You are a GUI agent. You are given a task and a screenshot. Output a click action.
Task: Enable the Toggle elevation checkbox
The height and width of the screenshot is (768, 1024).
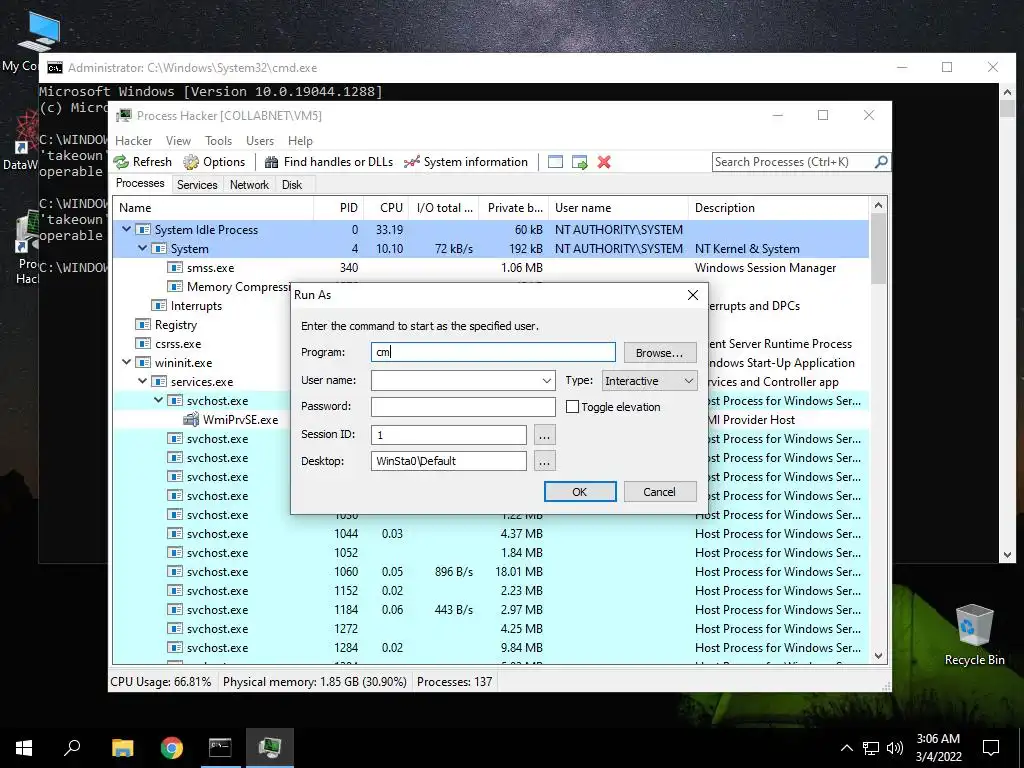572,407
